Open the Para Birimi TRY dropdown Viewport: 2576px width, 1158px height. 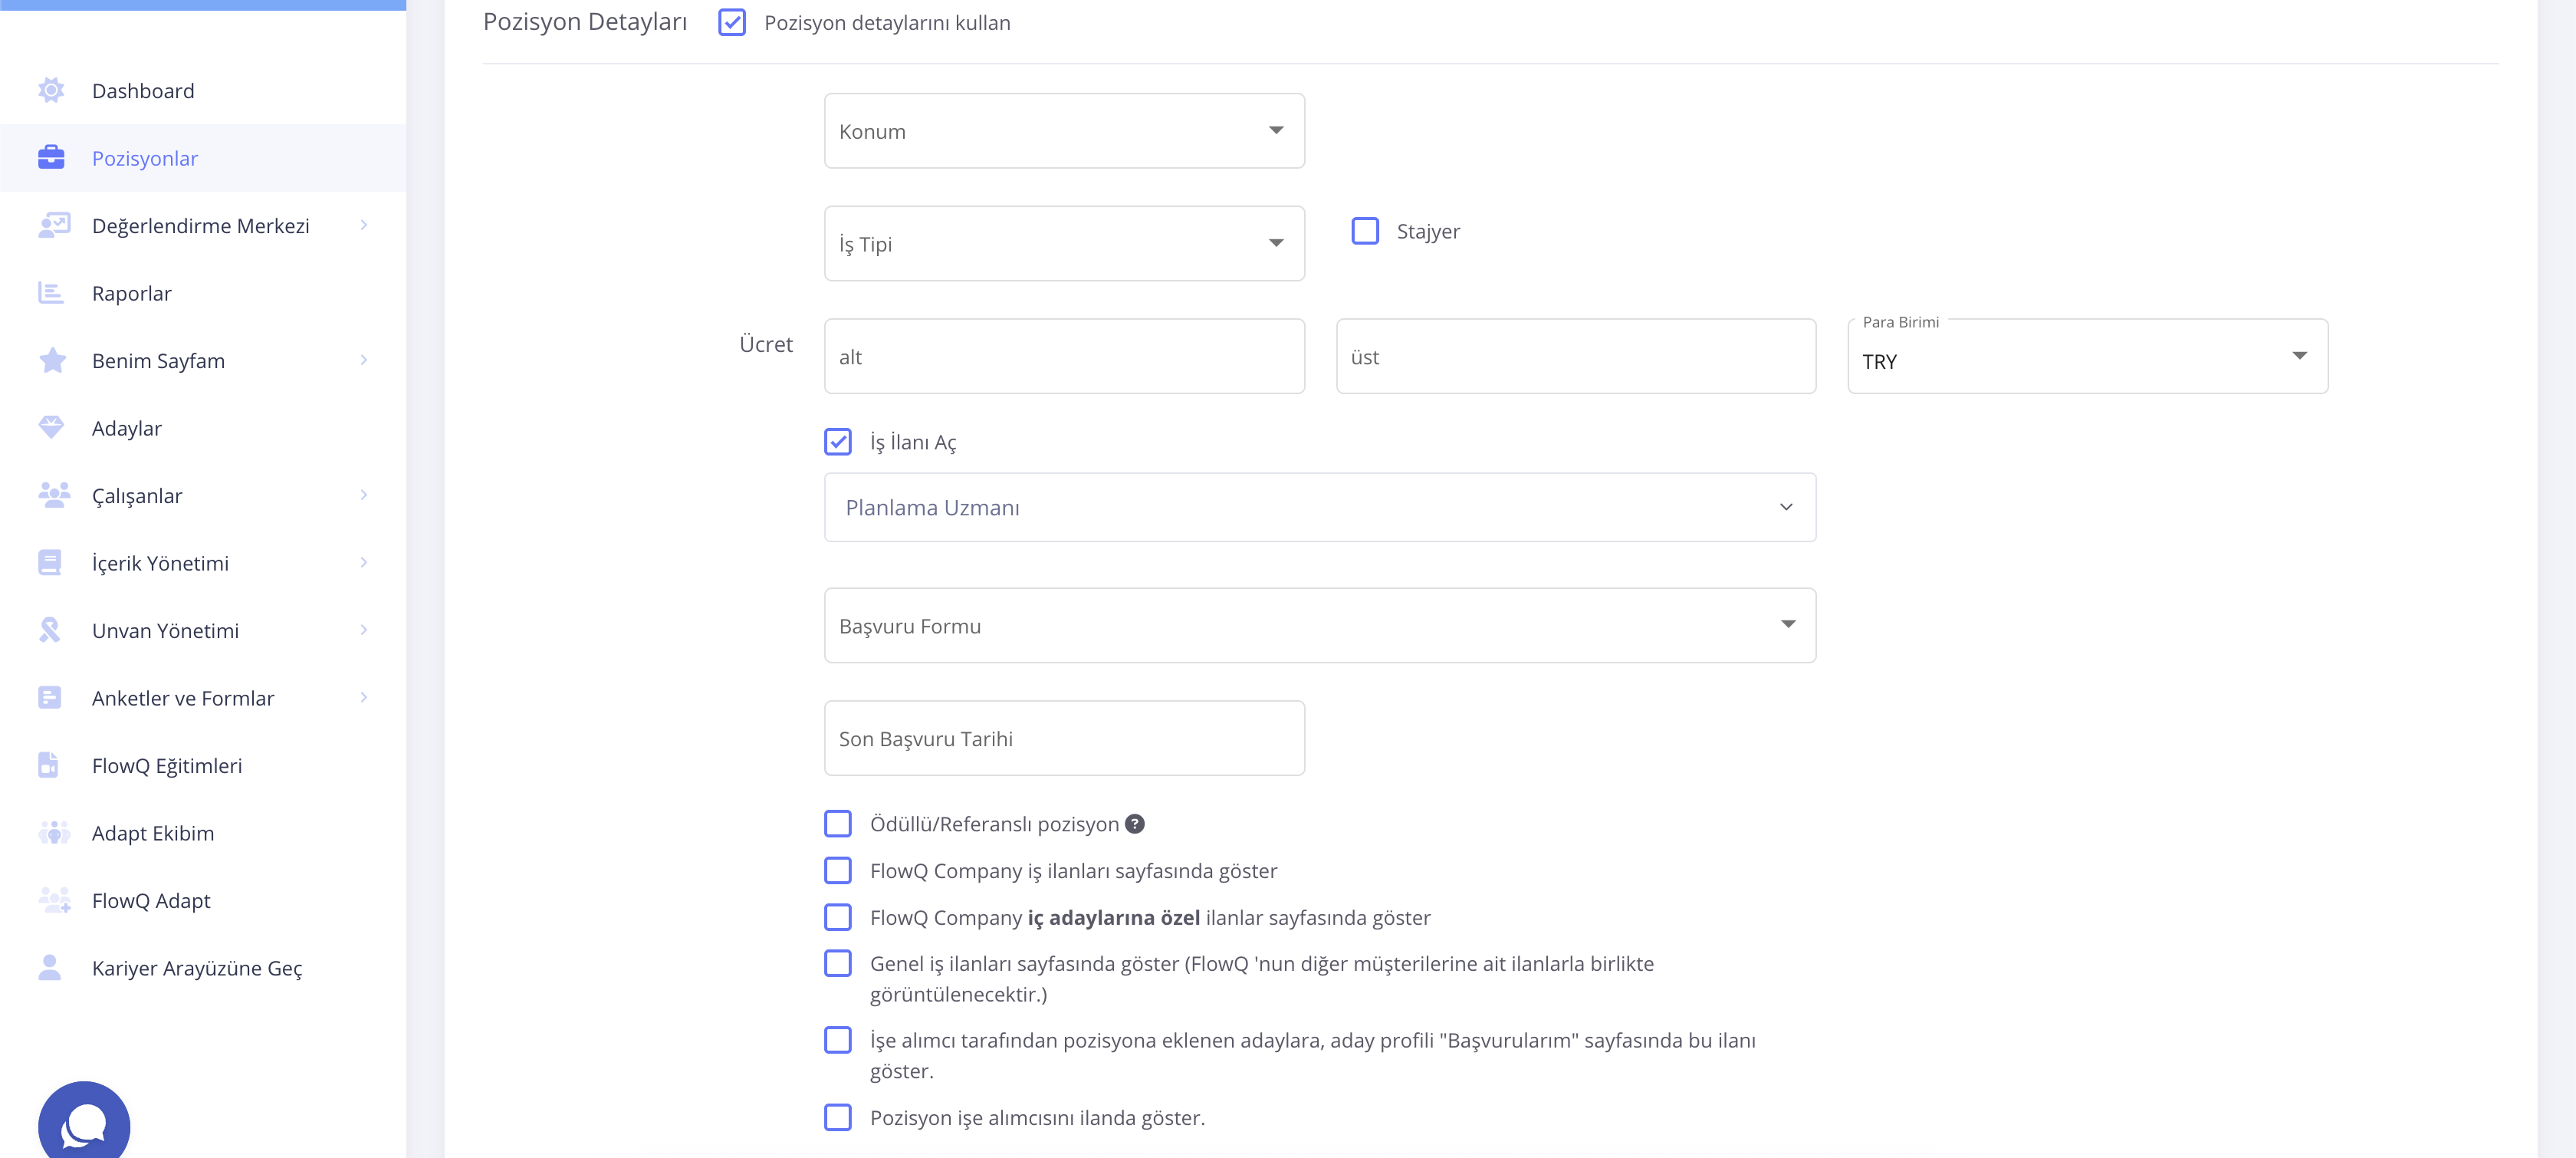[x=2086, y=357]
